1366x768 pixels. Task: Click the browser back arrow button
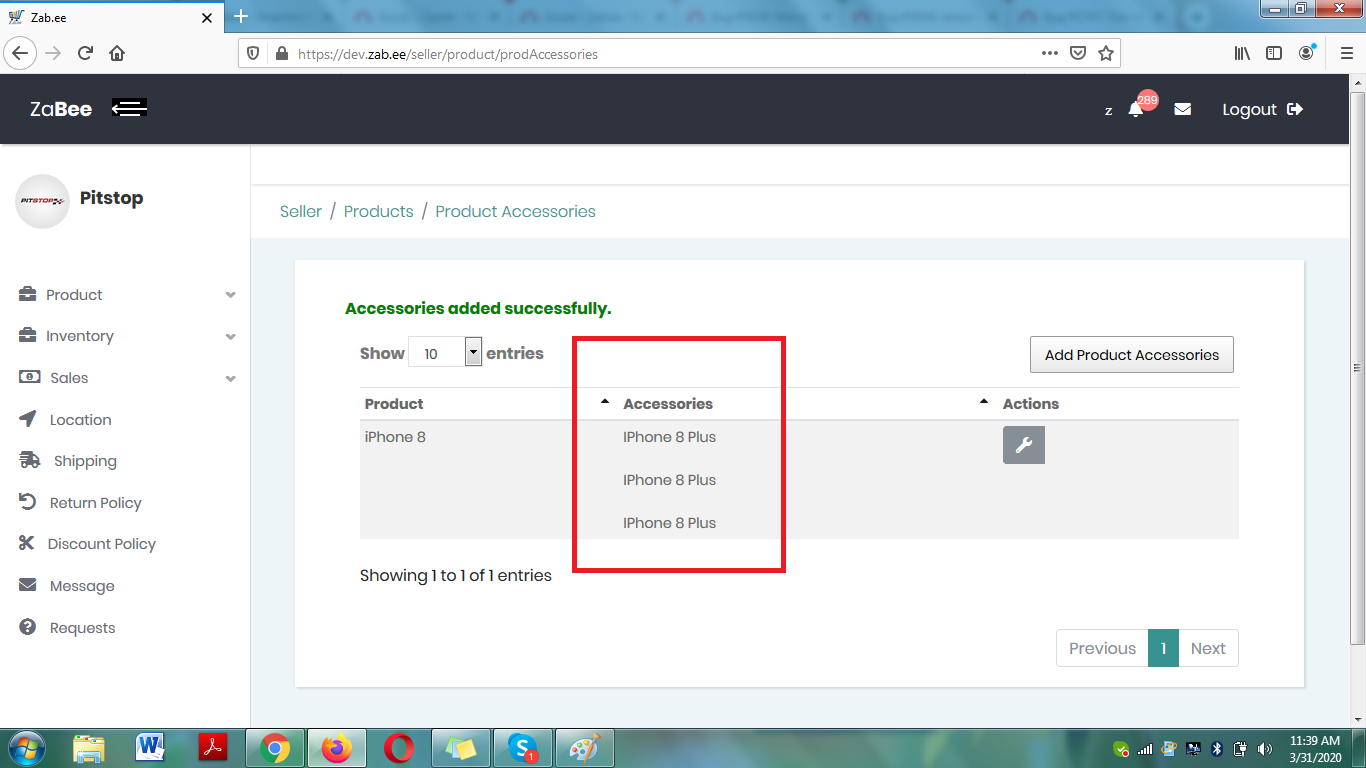(20, 53)
